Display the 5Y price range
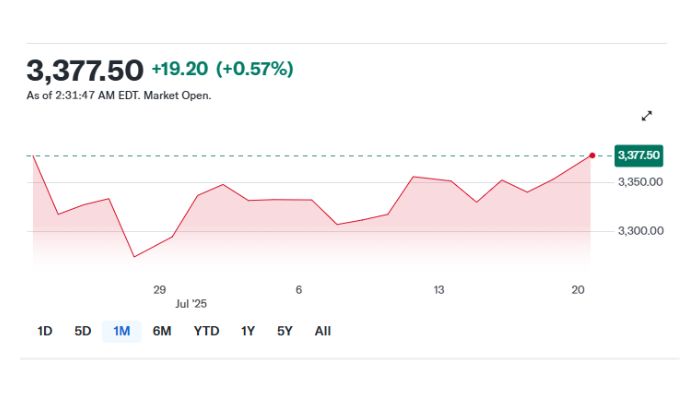700x400 pixels. (x=286, y=331)
